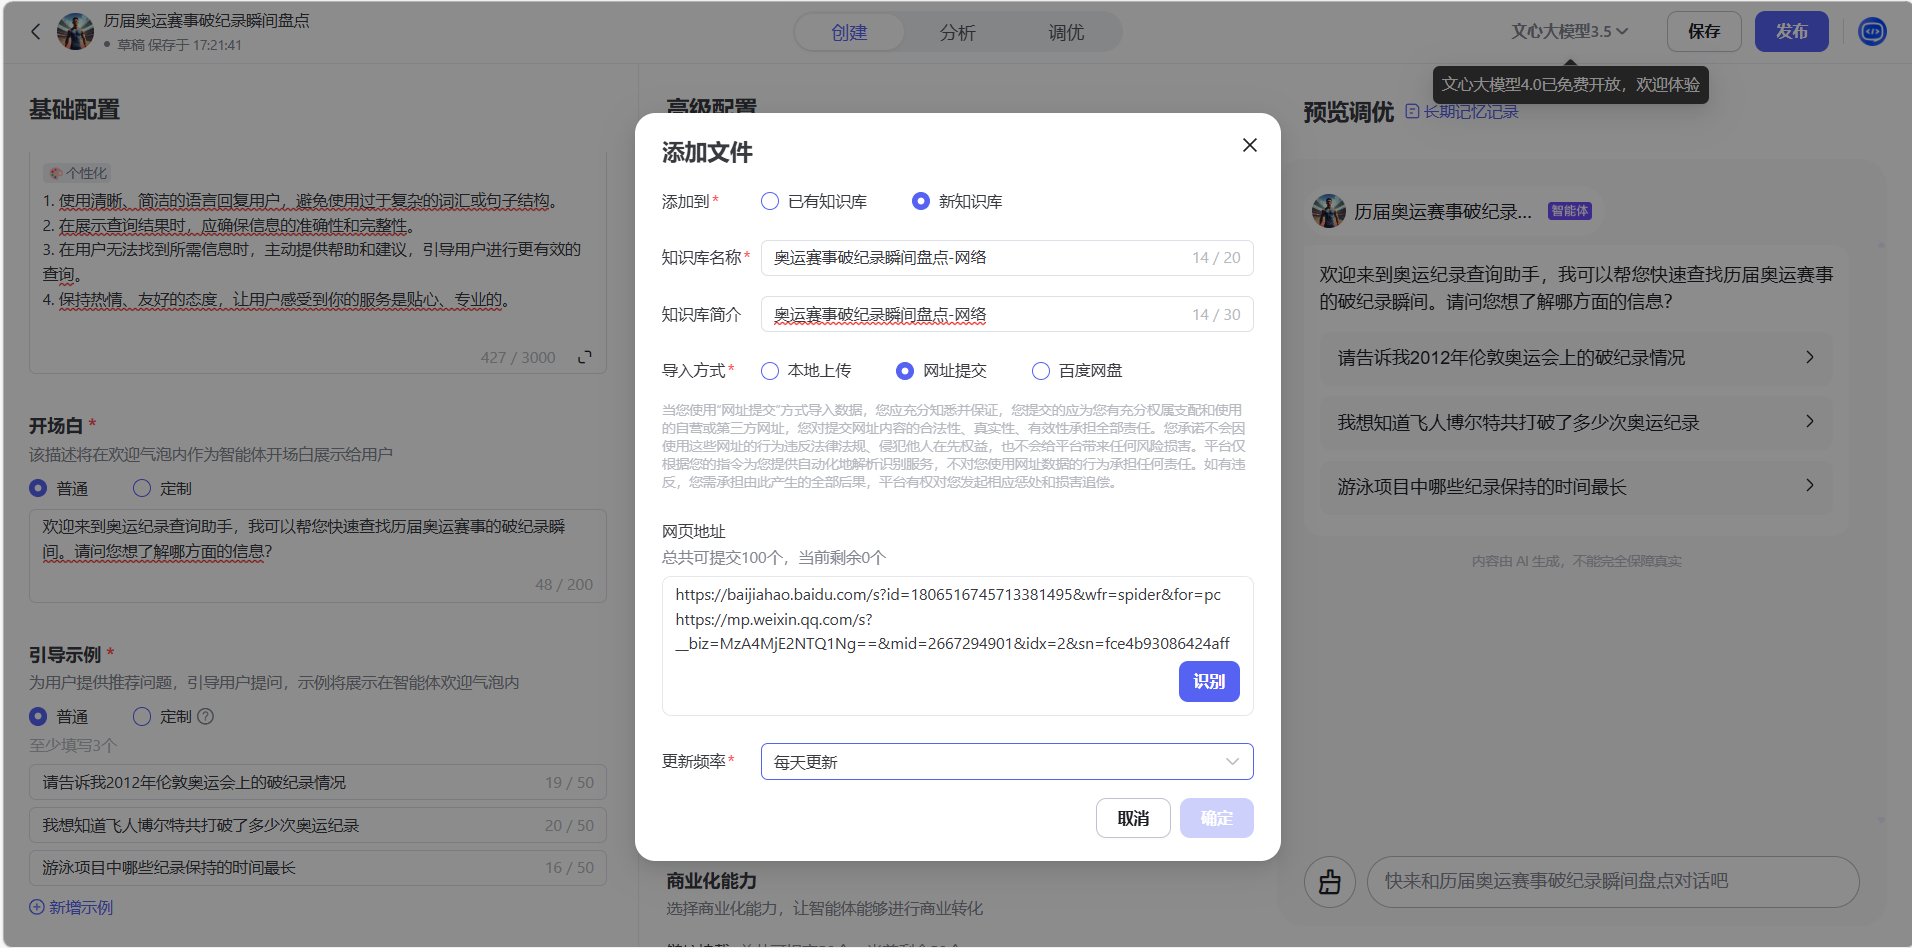Click the back arrow in the top bar
1912x948 pixels.
coord(36,31)
